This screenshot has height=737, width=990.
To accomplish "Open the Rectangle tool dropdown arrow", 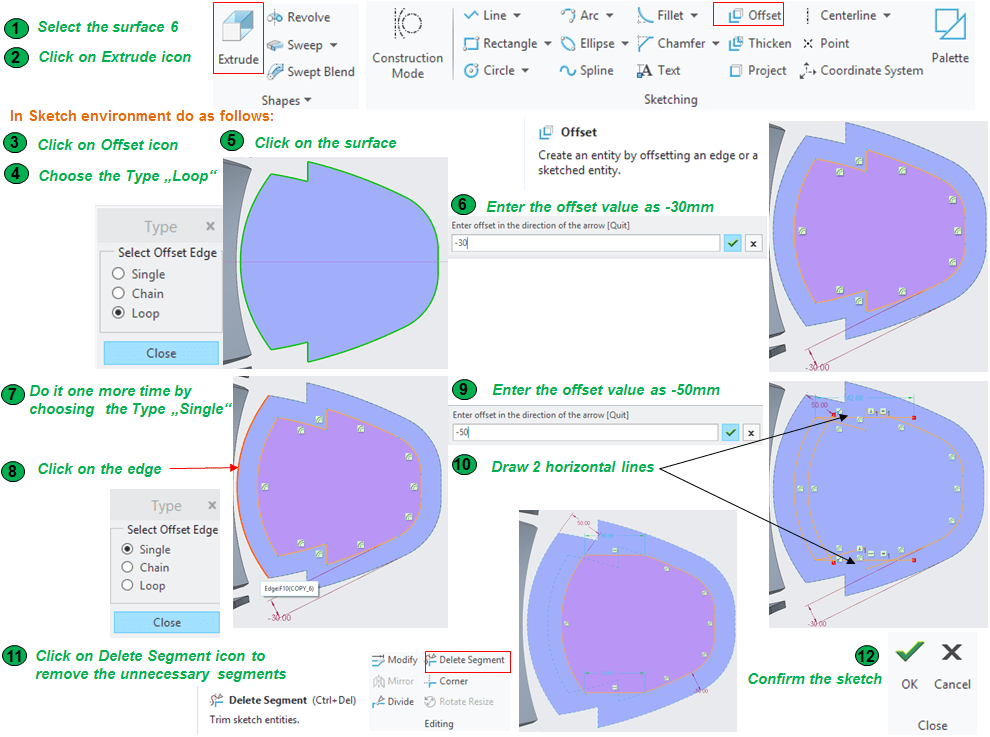I will click(x=548, y=44).
